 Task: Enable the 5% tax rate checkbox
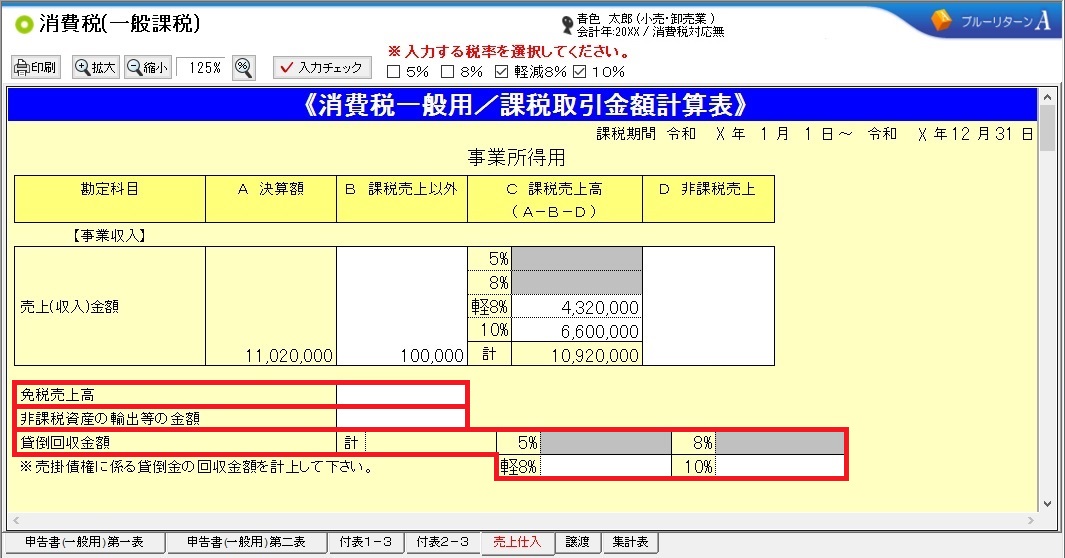[x=393, y=71]
